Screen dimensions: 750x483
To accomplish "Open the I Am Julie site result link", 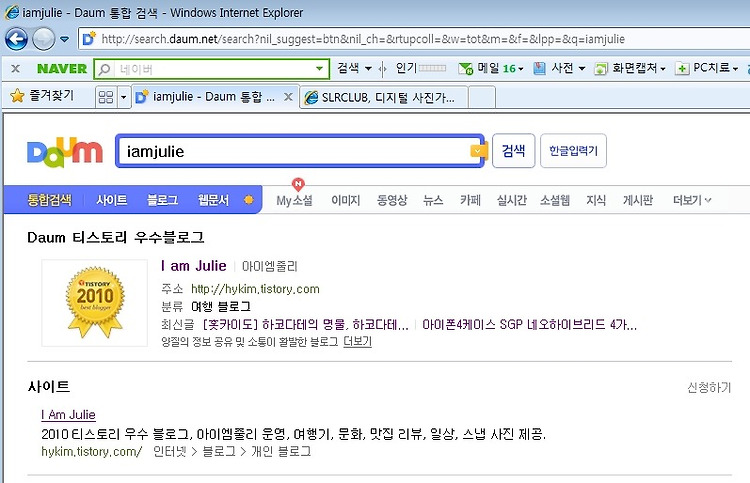I will click(x=68, y=415).
